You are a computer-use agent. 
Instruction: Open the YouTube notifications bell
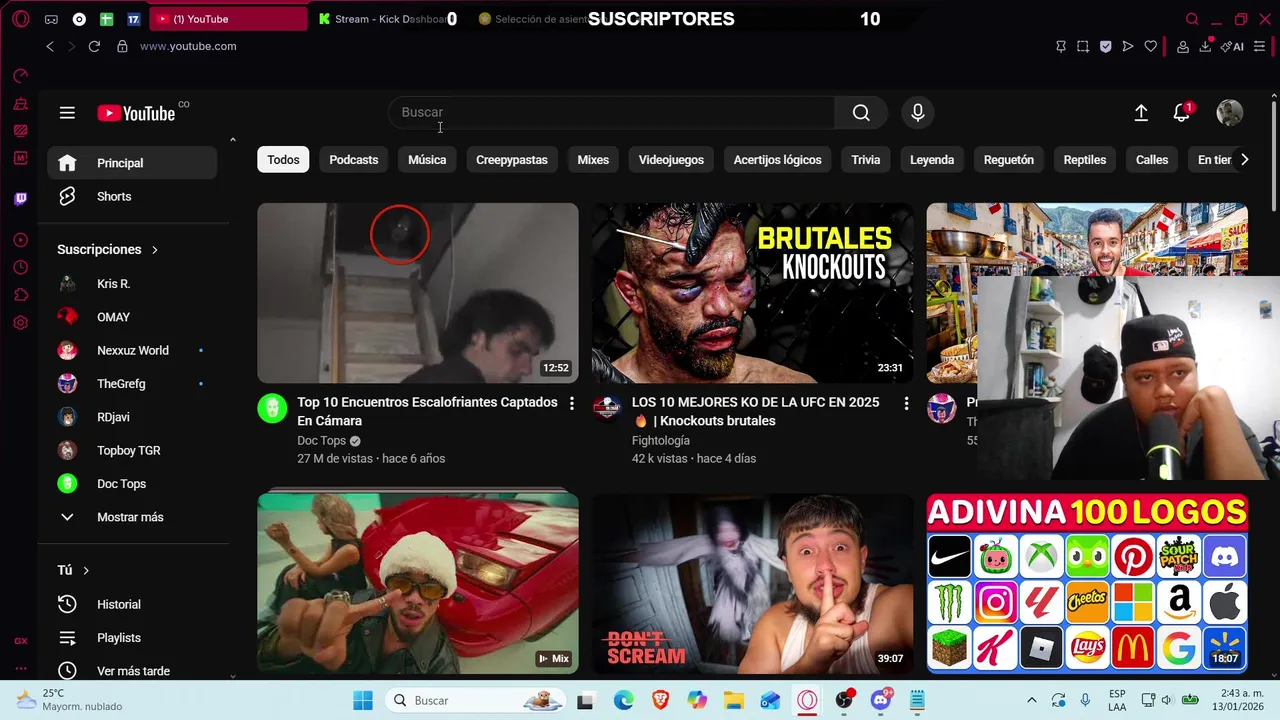1182,113
